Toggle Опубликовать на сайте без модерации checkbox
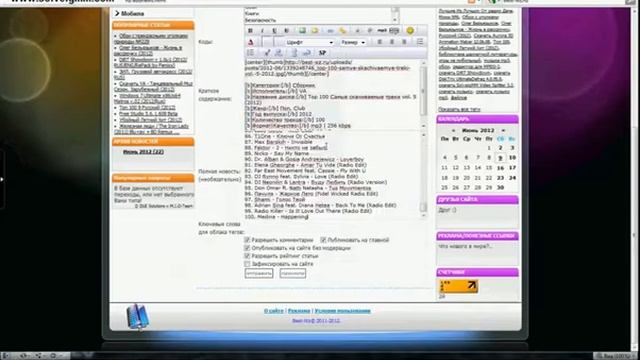Image resolution: width=640 pixels, height=360 pixels. pyautogui.click(x=247, y=248)
